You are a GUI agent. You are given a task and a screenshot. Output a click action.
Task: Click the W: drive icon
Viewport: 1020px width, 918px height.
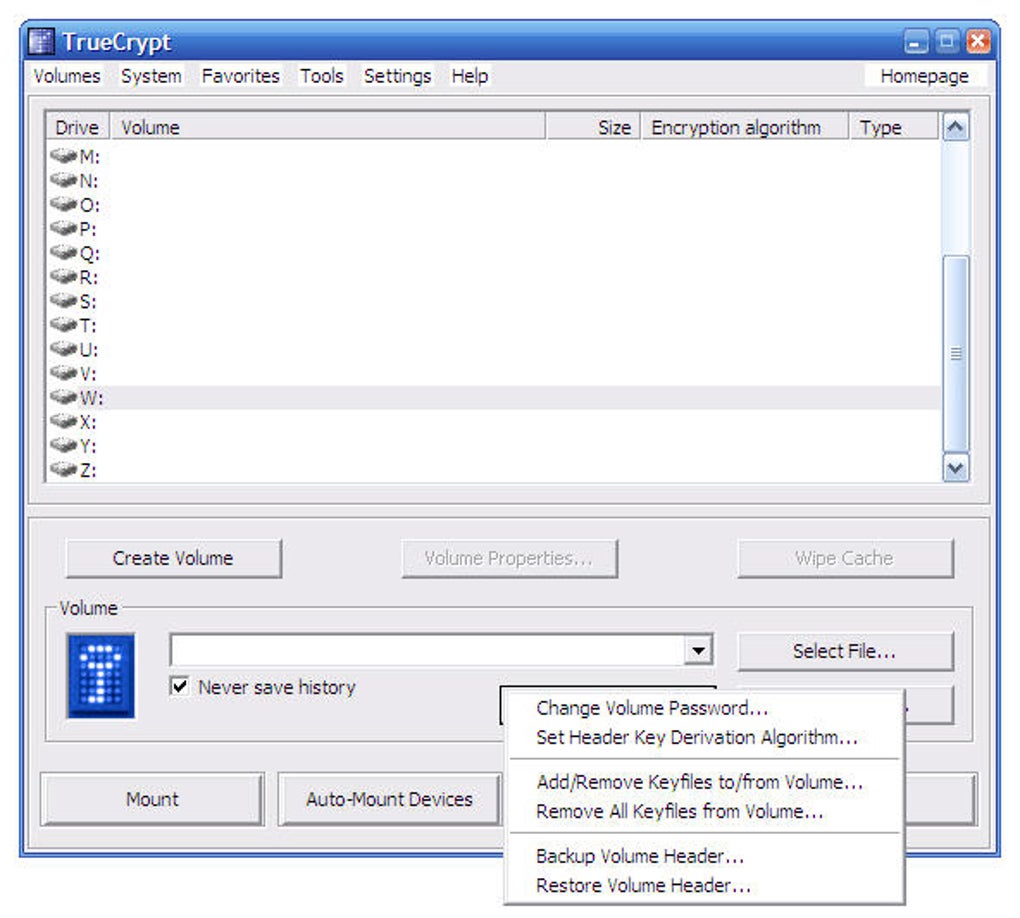(63, 396)
